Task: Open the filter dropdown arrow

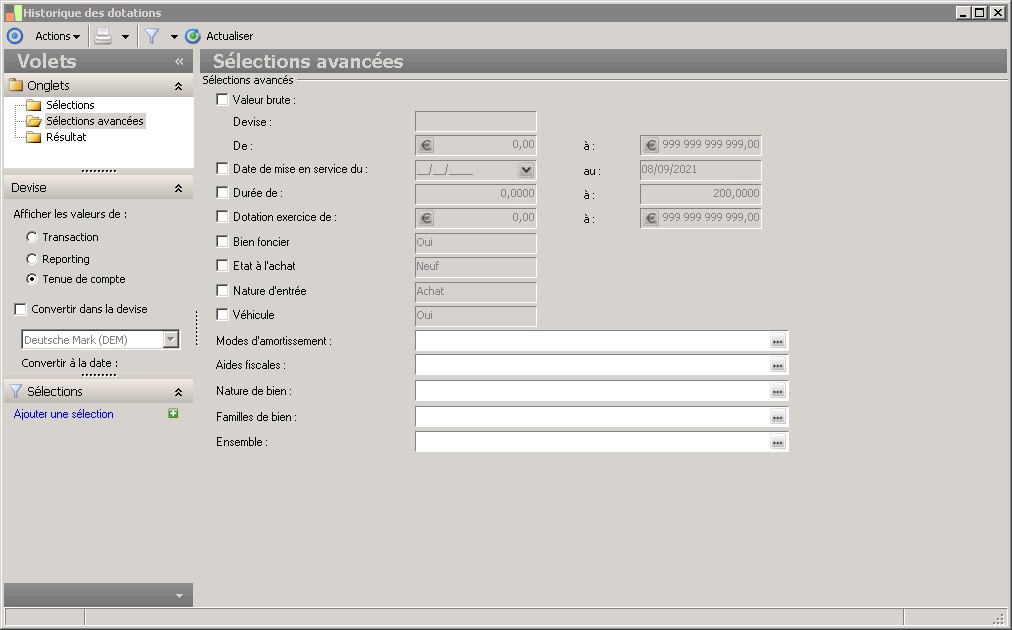Action: (174, 37)
